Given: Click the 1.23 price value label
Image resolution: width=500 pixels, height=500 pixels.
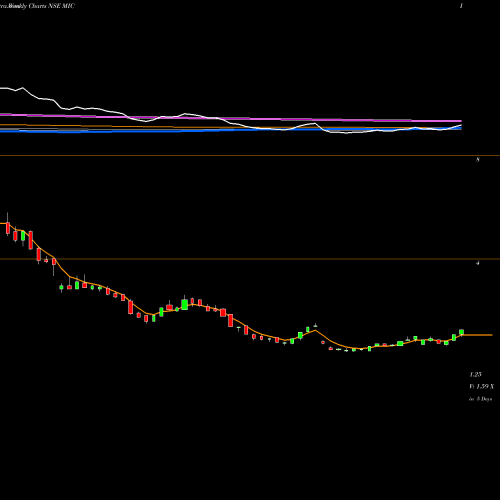Looking at the screenshot, I should click(x=475, y=375).
